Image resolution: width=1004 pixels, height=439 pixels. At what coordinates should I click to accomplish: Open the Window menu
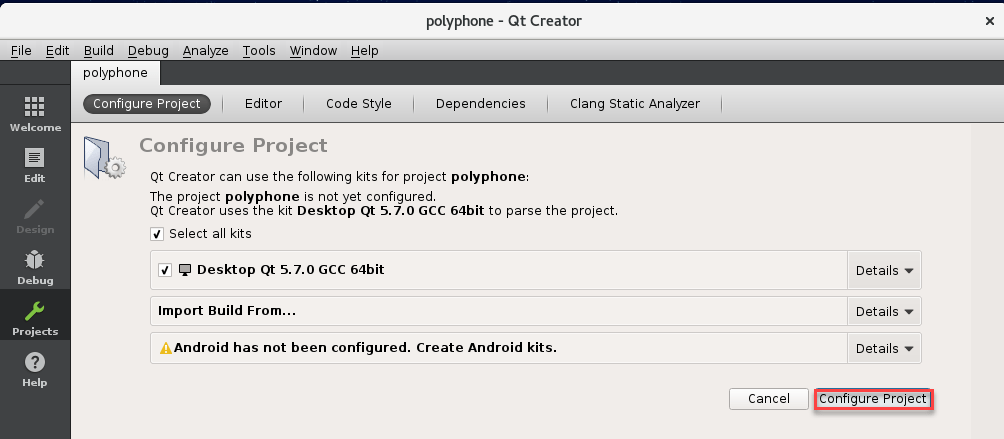click(313, 51)
